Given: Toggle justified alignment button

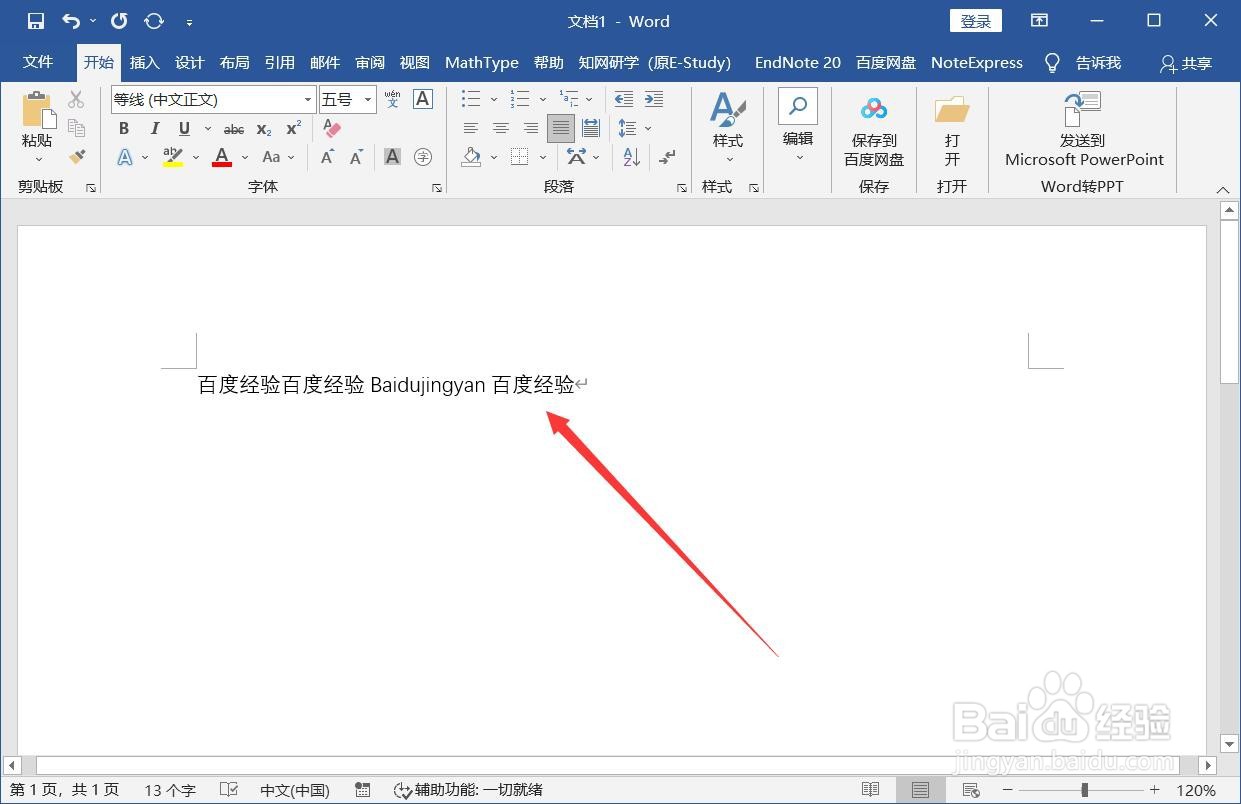Looking at the screenshot, I should tap(561, 128).
